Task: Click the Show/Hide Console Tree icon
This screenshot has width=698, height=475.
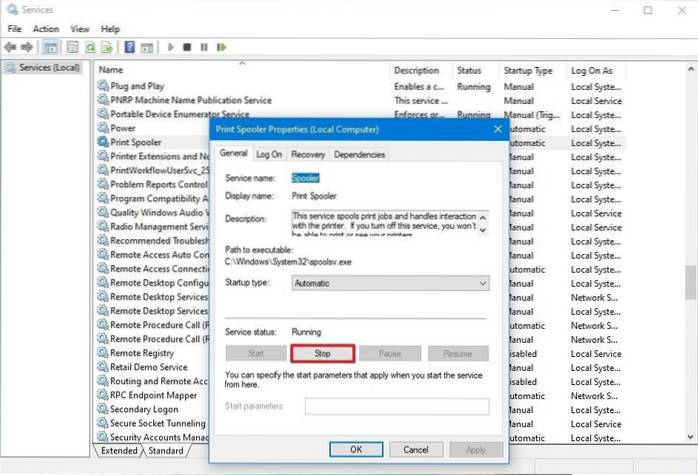Action: click(x=48, y=46)
